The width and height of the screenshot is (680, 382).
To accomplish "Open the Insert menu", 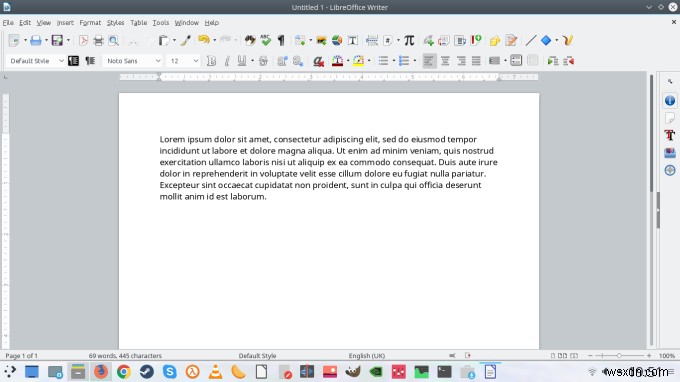I will coord(65,23).
